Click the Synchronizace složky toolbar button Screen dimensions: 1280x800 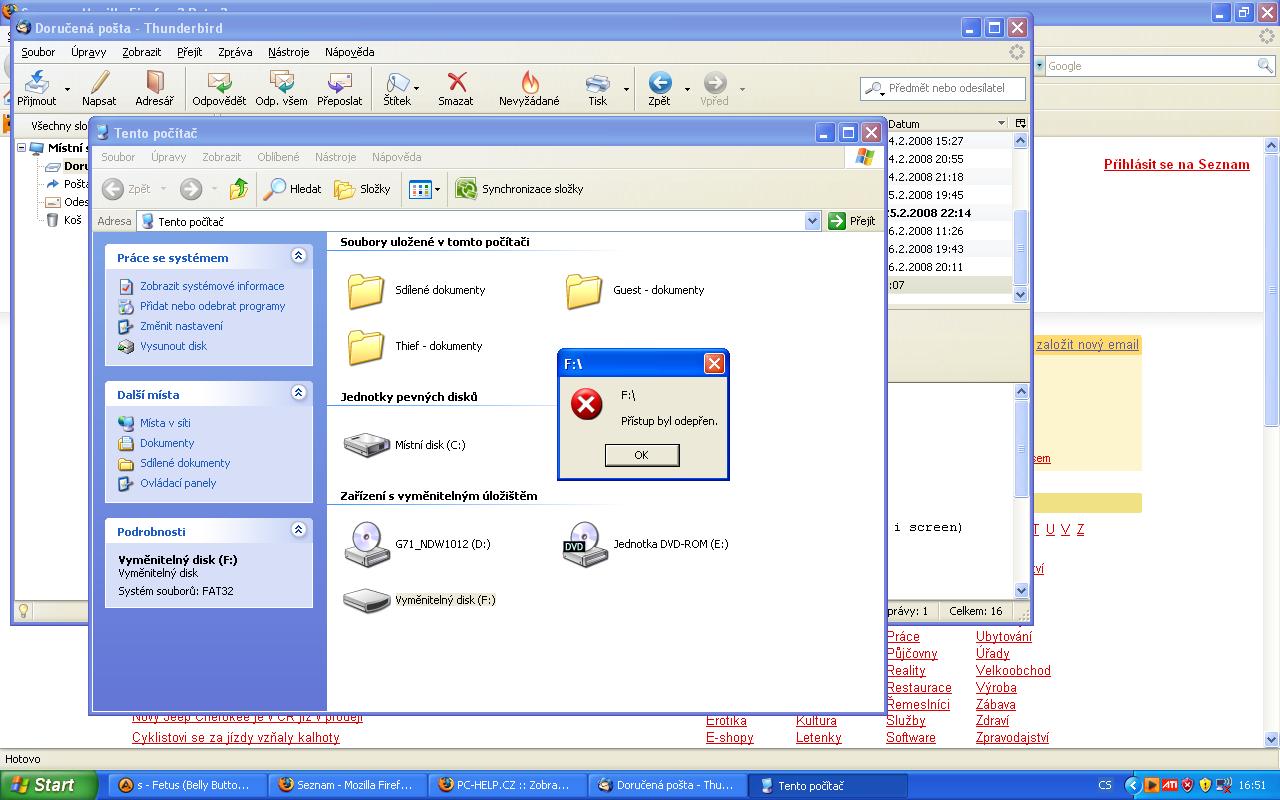point(519,189)
